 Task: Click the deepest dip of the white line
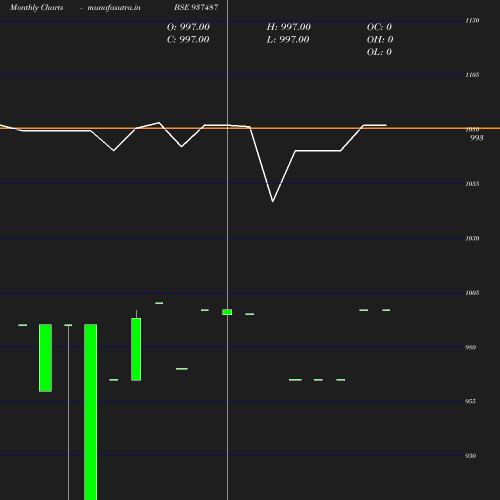tap(273, 201)
